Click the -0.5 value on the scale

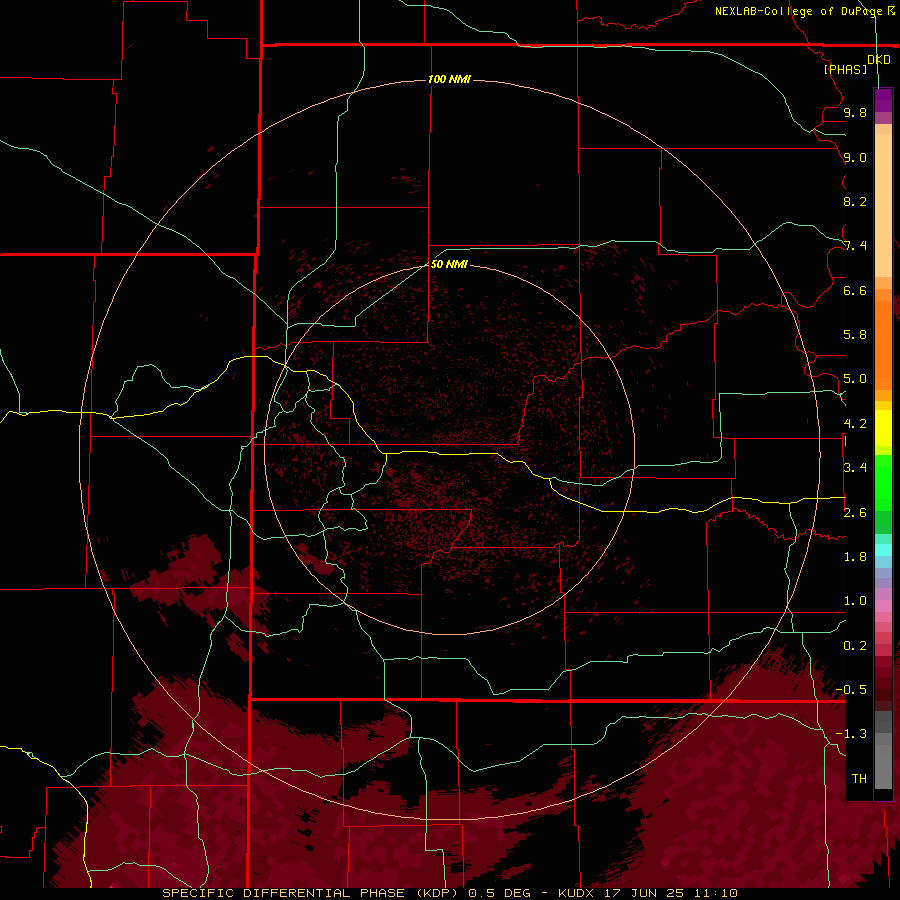coord(851,690)
